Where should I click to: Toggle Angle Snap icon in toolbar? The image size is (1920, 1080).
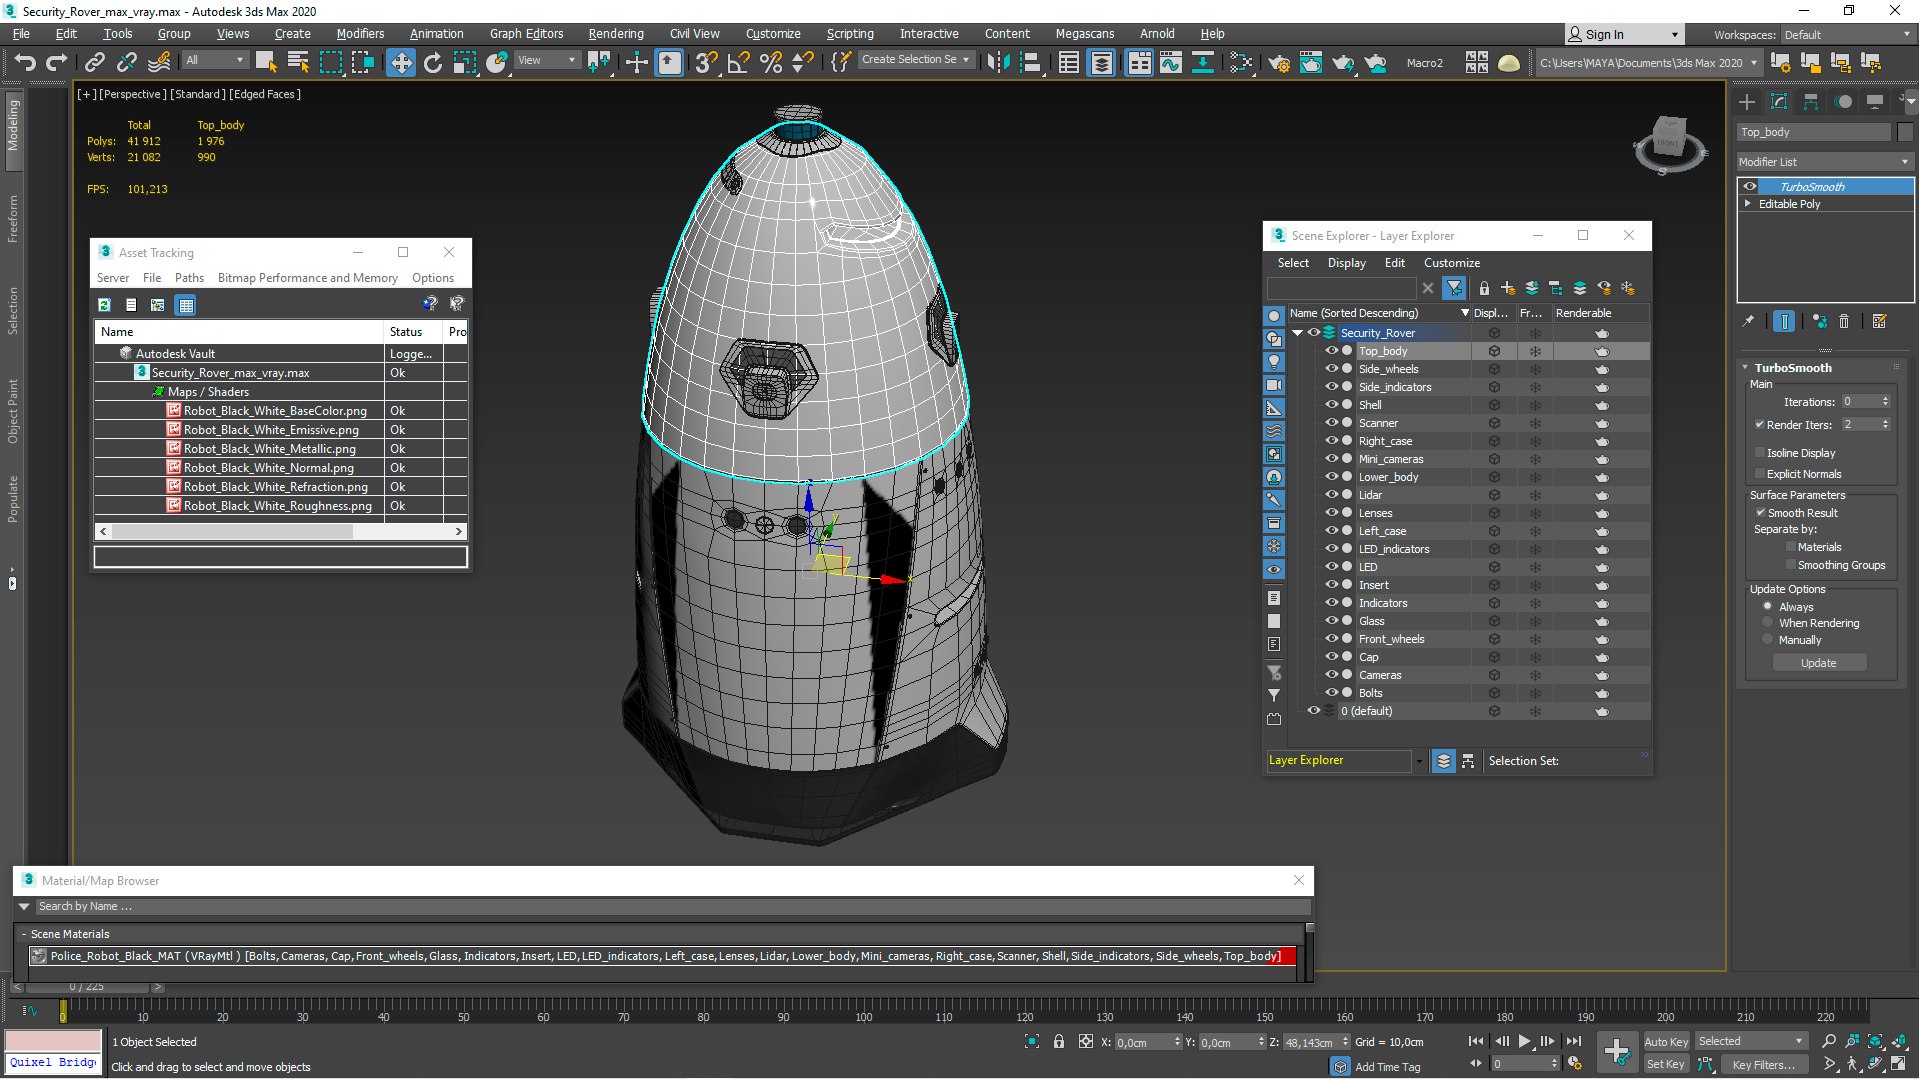pyautogui.click(x=738, y=63)
